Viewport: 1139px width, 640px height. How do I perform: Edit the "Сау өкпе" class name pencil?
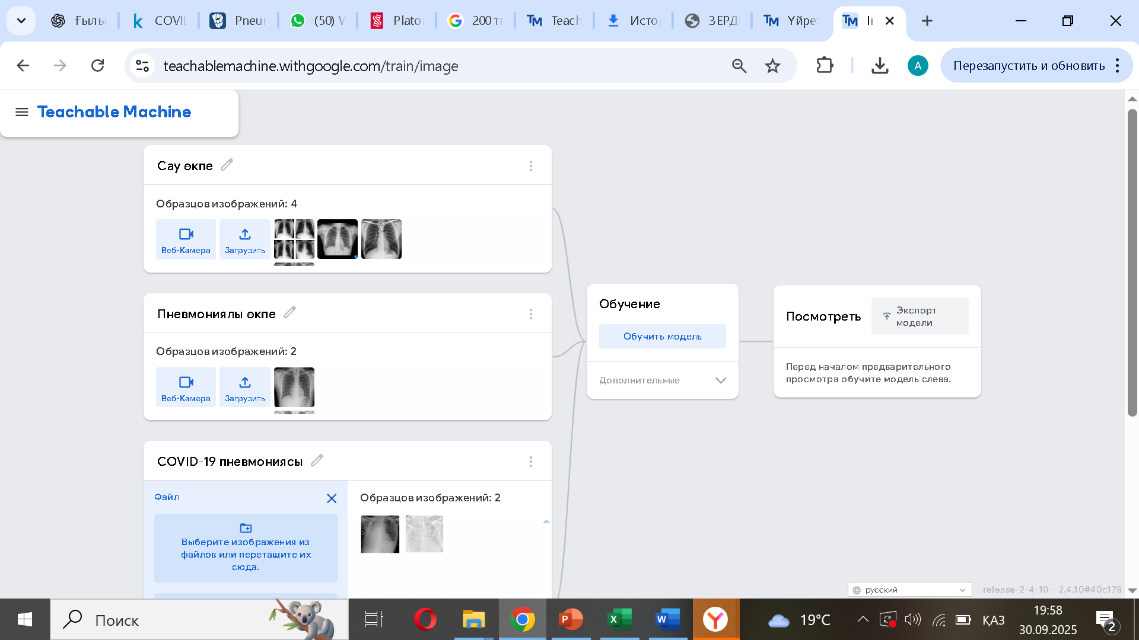click(x=227, y=165)
